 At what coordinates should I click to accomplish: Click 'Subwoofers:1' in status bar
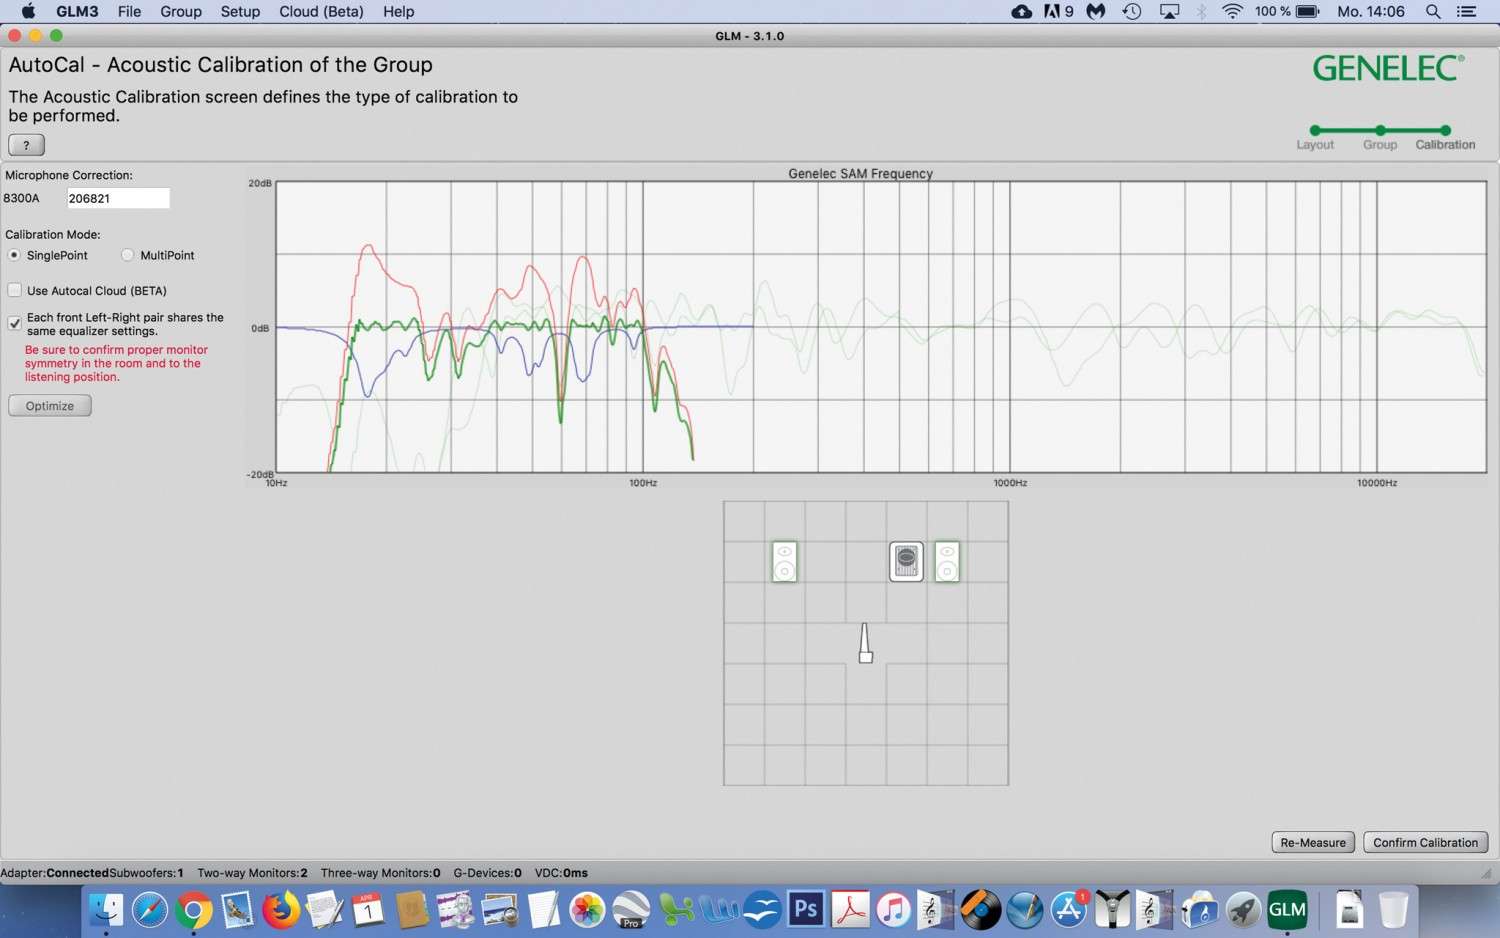click(146, 873)
